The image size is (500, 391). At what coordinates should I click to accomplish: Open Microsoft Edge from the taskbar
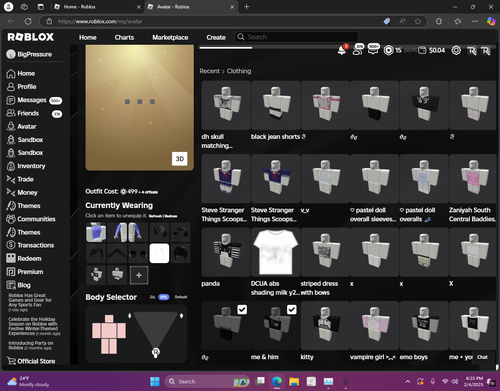tap(277, 381)
